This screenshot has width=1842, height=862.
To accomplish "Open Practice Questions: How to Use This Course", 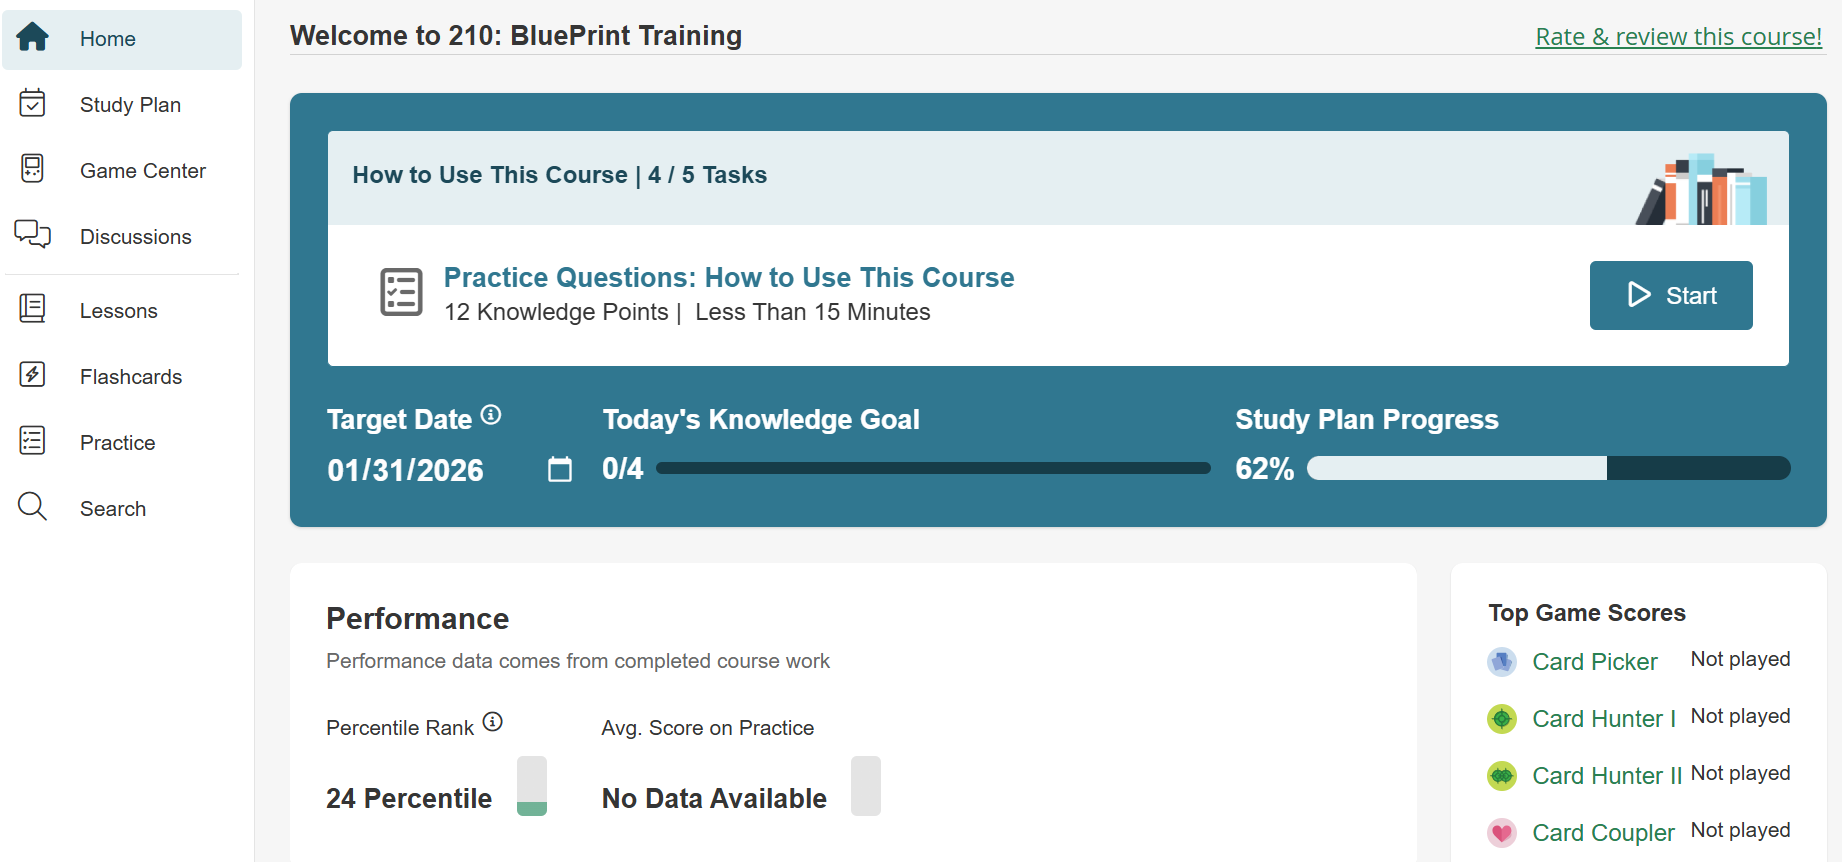I will [728, 278].
